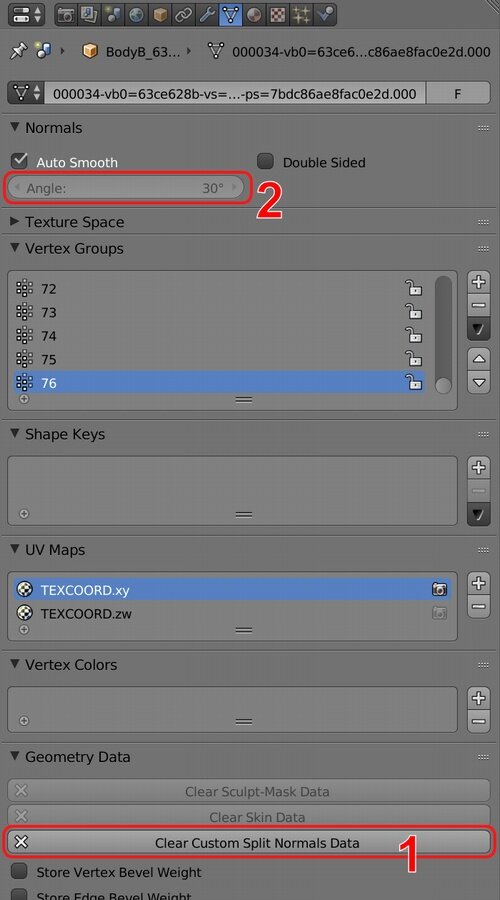Screen dimensions: 500x900
Task: Enable Store Vertex Bevel Weight
Action: point(20,871)
